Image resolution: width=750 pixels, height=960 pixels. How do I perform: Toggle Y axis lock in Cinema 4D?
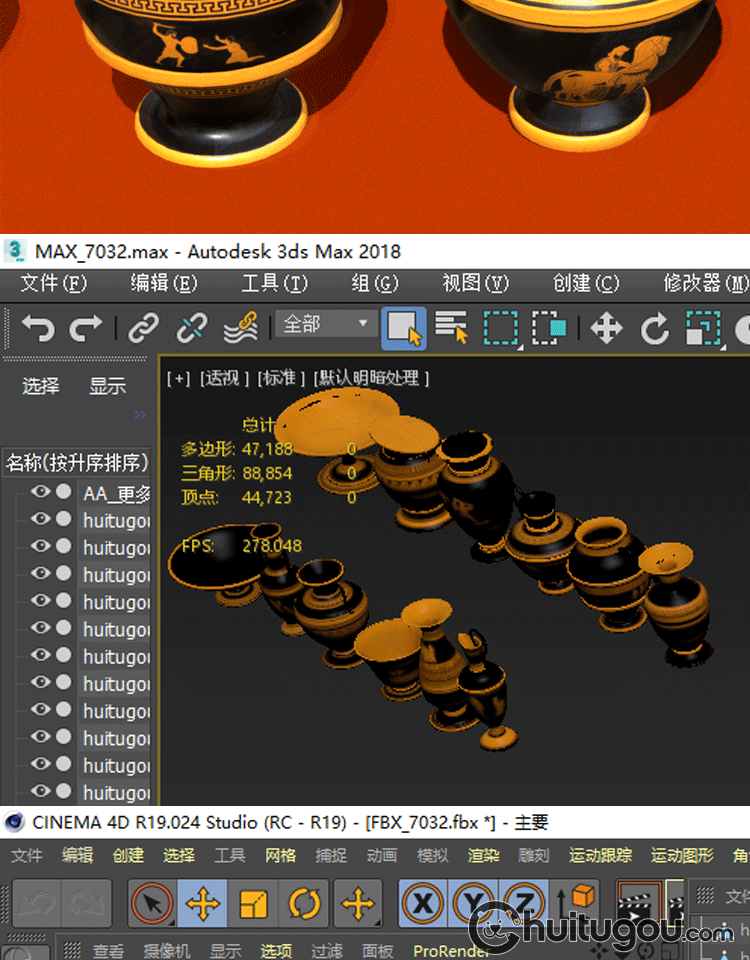coord(472,905)
